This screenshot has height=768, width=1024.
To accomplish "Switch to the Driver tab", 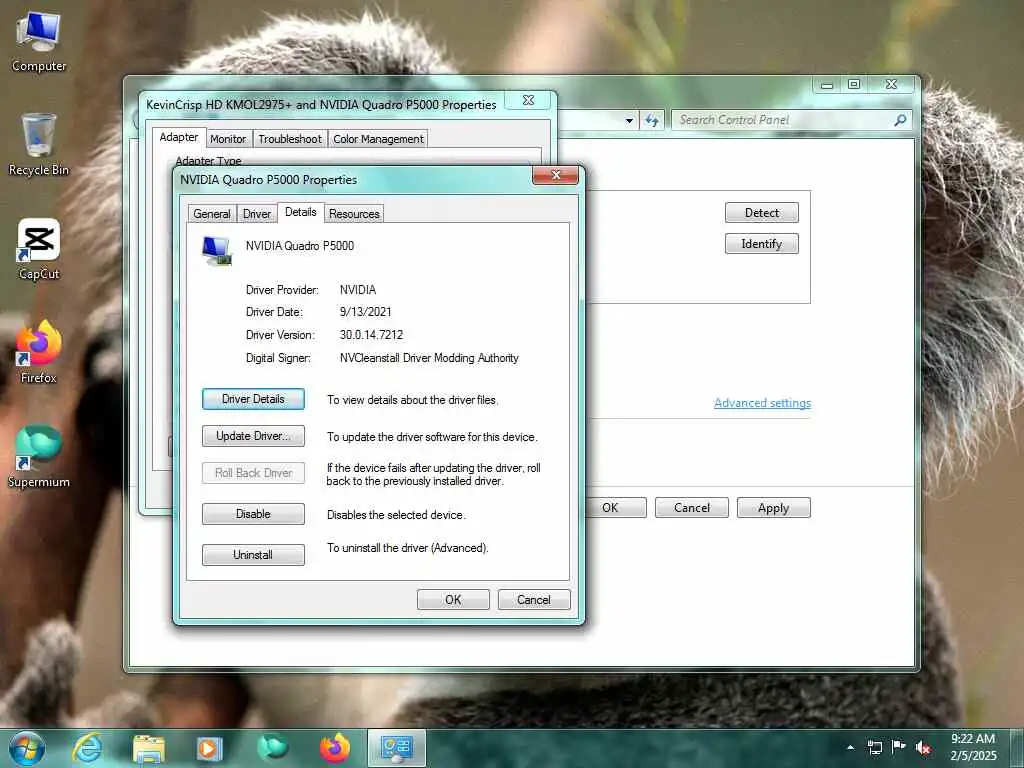I will pos(257,214).
